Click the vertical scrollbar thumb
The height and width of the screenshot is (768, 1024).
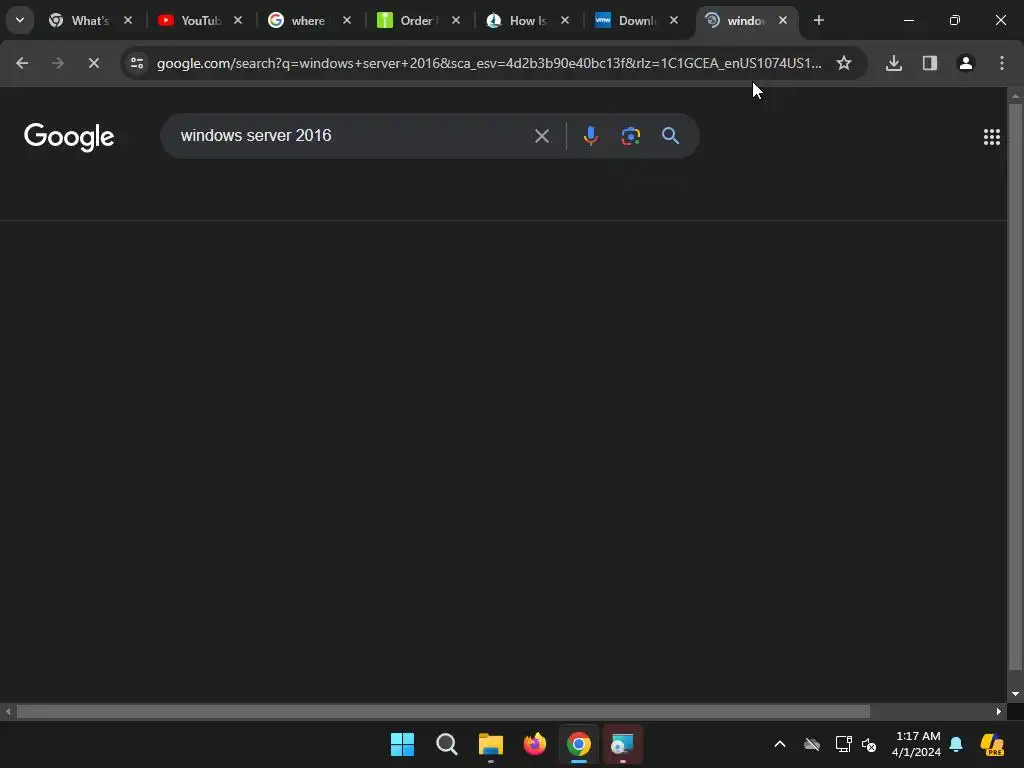(x=1016, y=385)
